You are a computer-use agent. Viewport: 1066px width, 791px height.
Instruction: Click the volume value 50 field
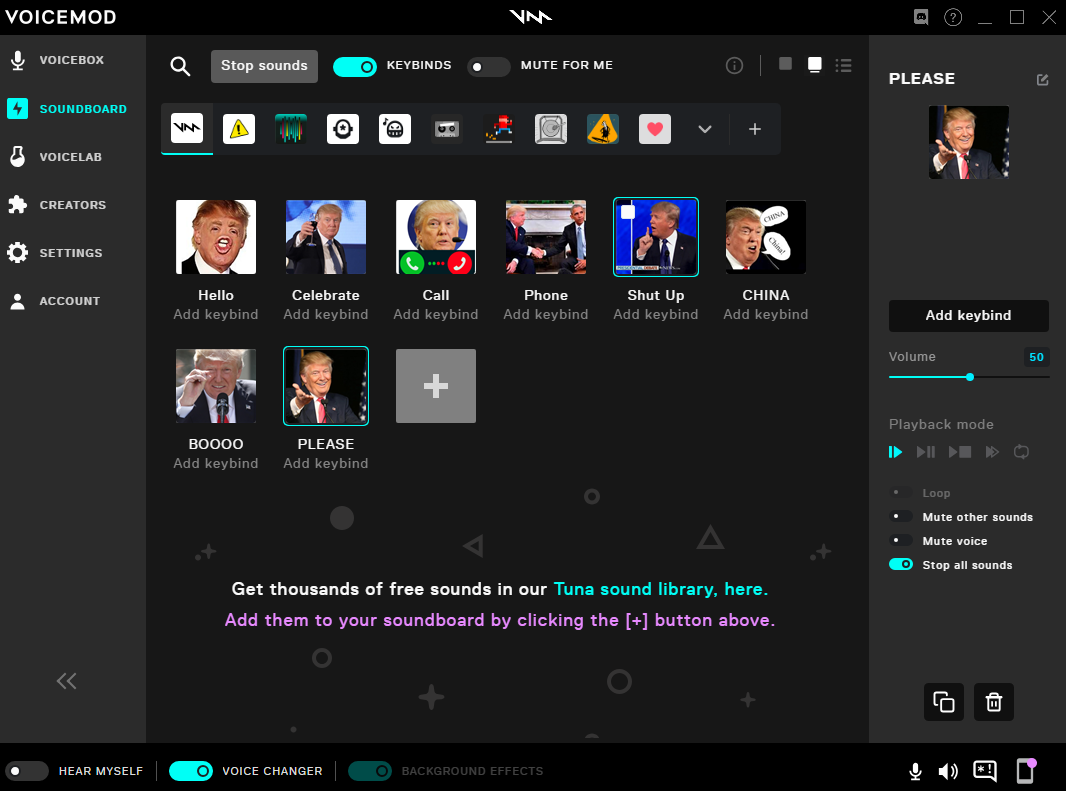[1036, 357]
